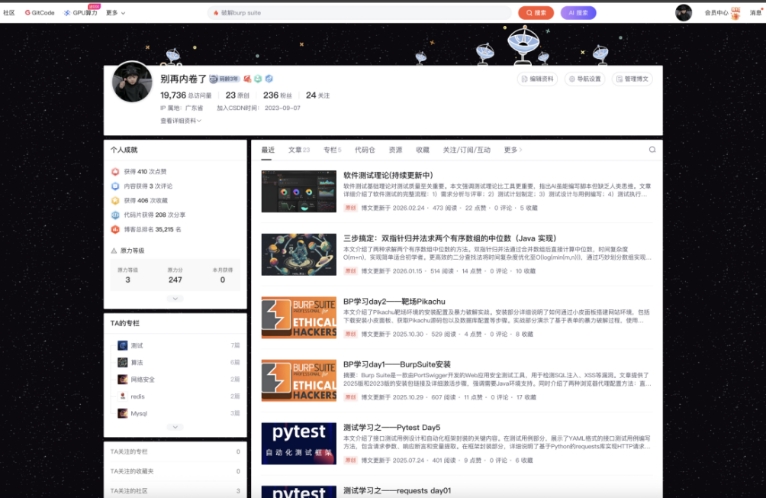
Task: Click the GitCode logo icon in top bar
Action: pyautogui.click(x=27, y=13)
